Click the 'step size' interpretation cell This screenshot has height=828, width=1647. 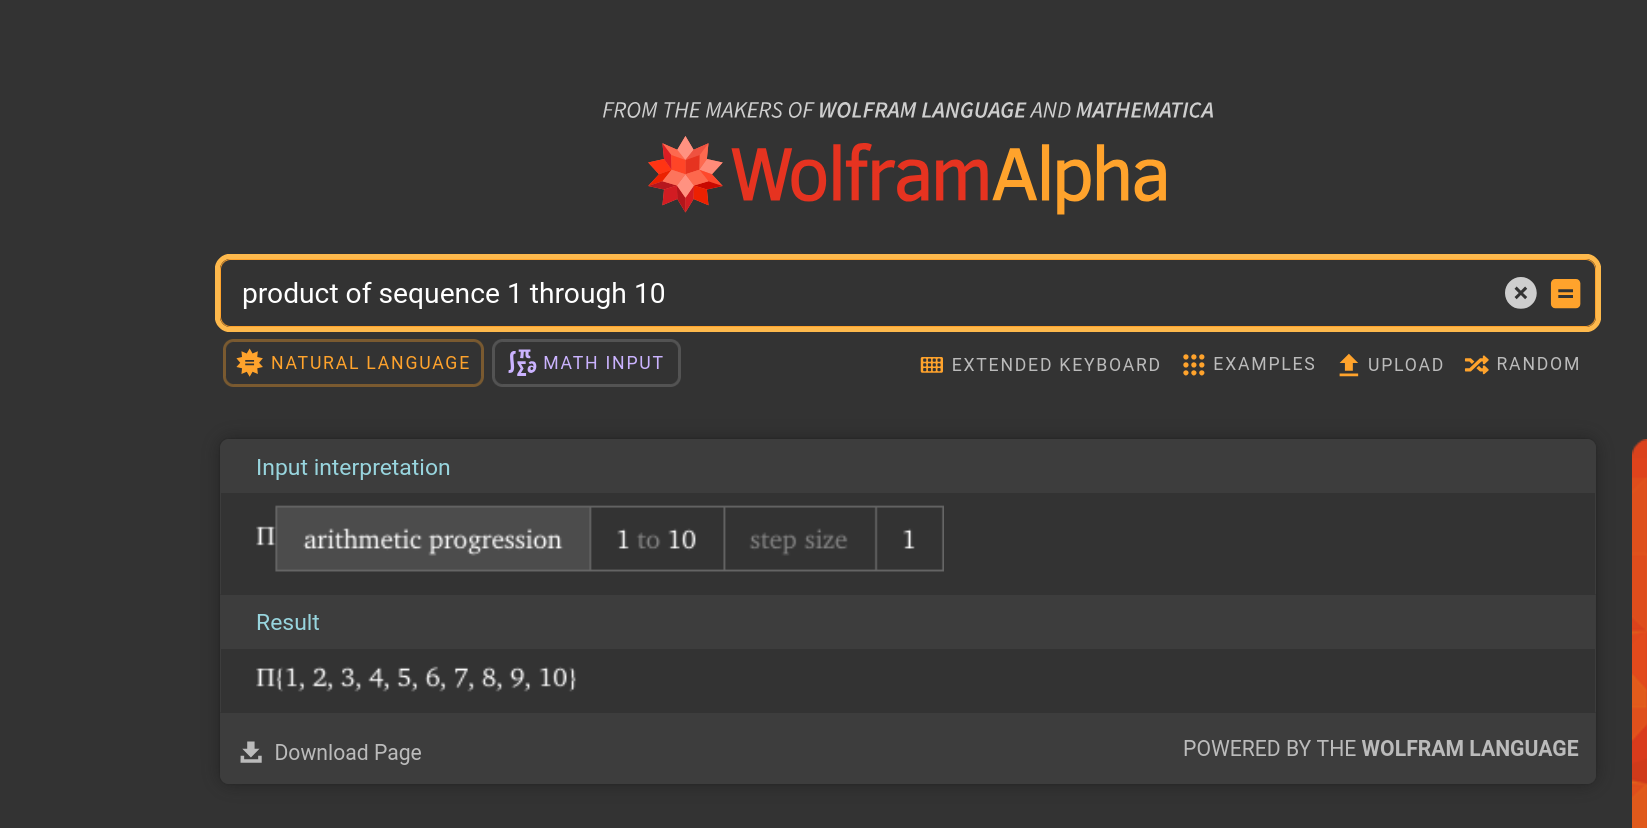799,539
